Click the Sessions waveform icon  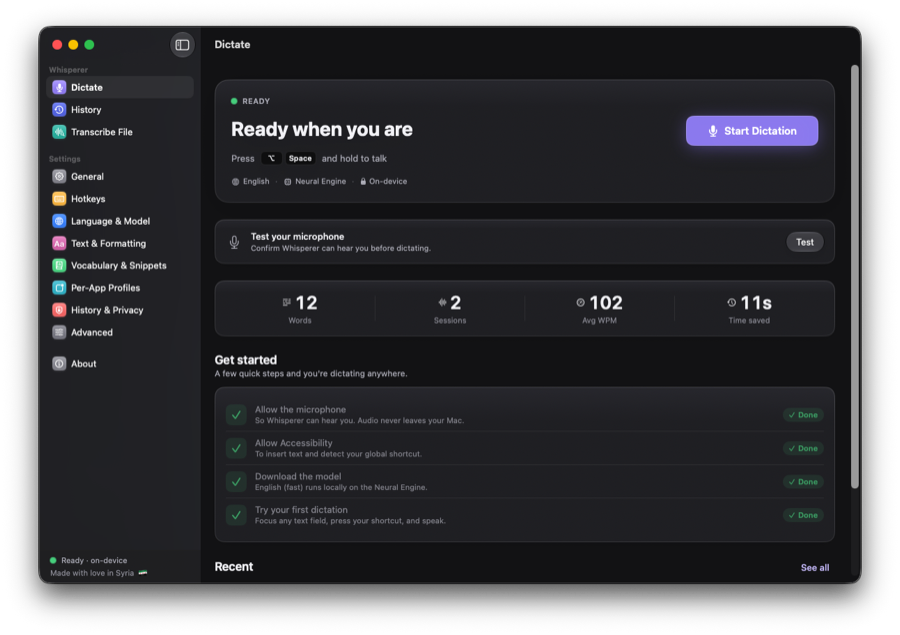tap(442, 302)
